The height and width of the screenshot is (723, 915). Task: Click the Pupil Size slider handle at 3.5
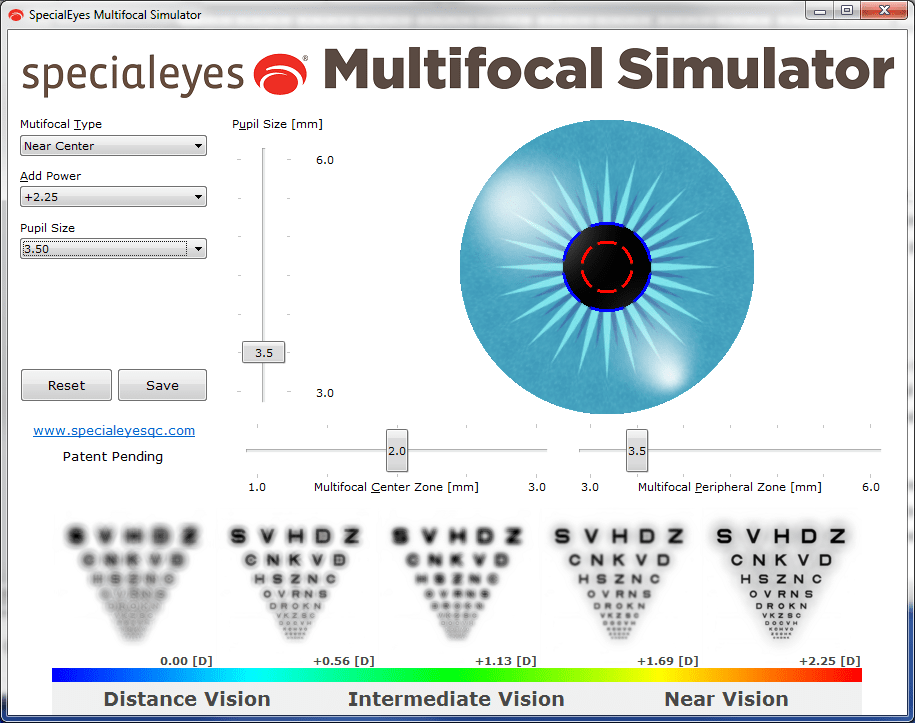point(263,352)
